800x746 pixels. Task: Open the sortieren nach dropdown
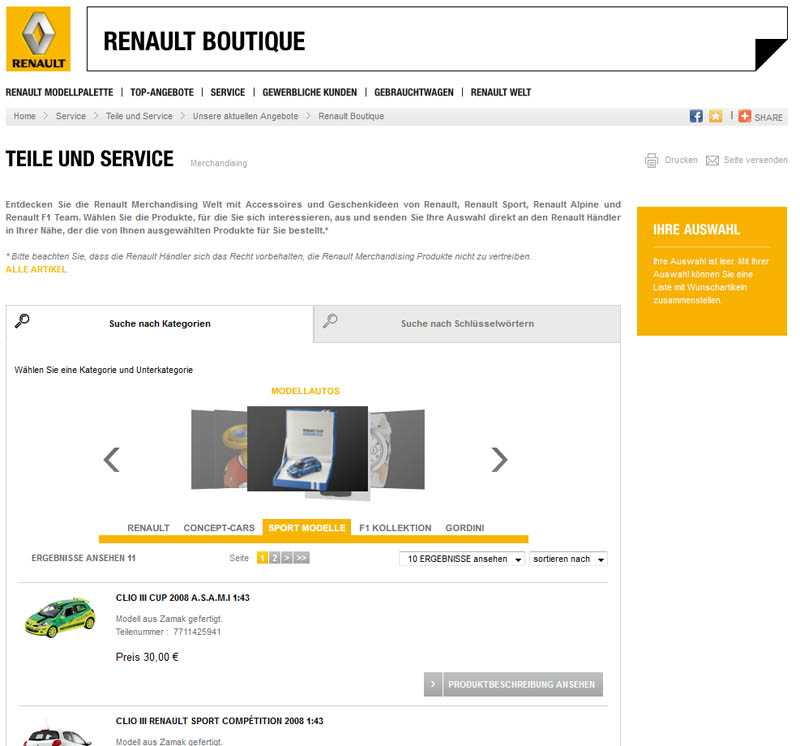(x=567, y=559)
